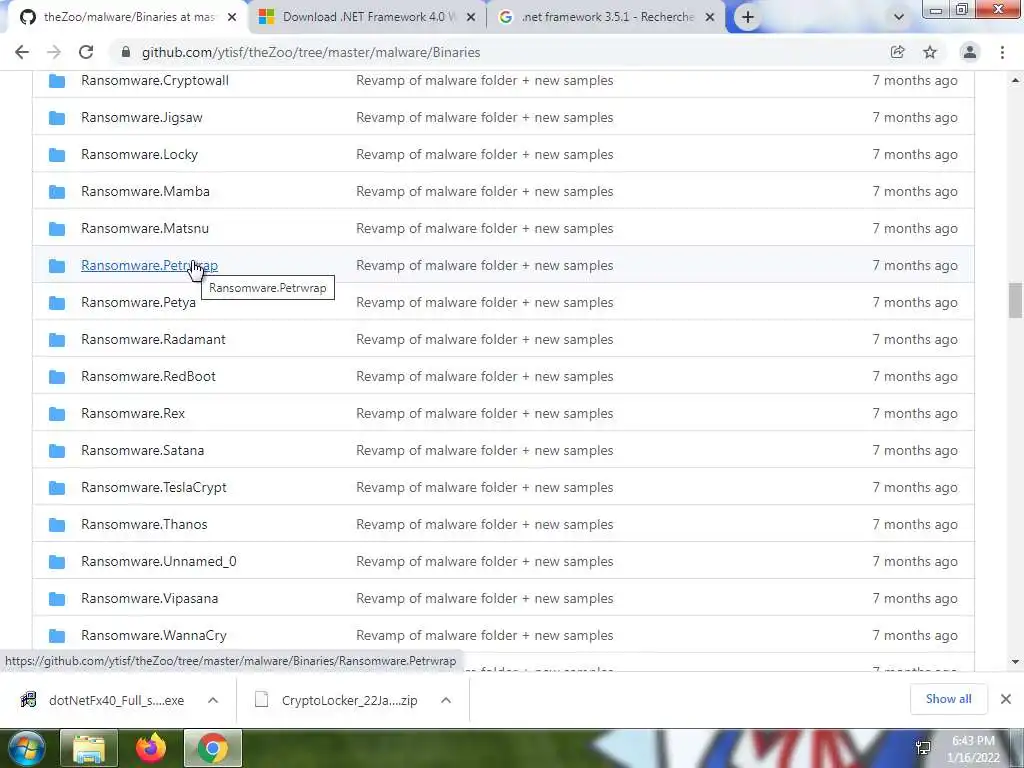Screen dimensions: 1024x768
Task: Click the network icon in the system tray
Action: point(923,748)
